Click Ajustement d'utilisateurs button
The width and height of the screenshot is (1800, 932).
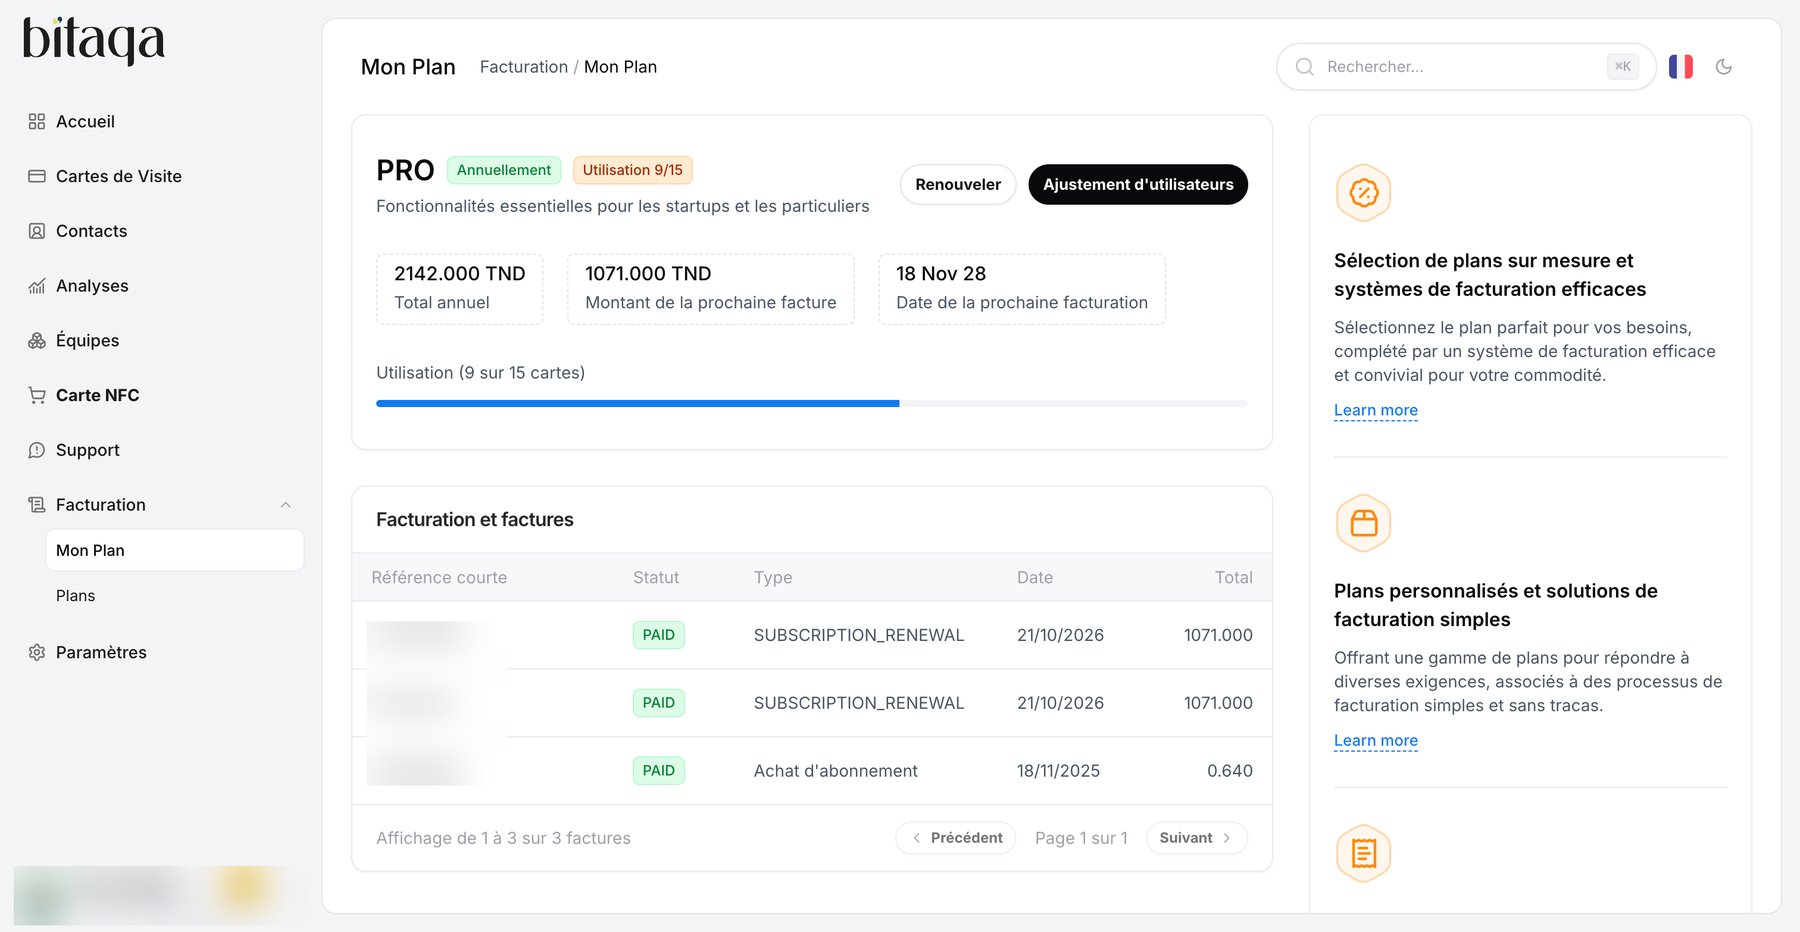point(1138,185)
